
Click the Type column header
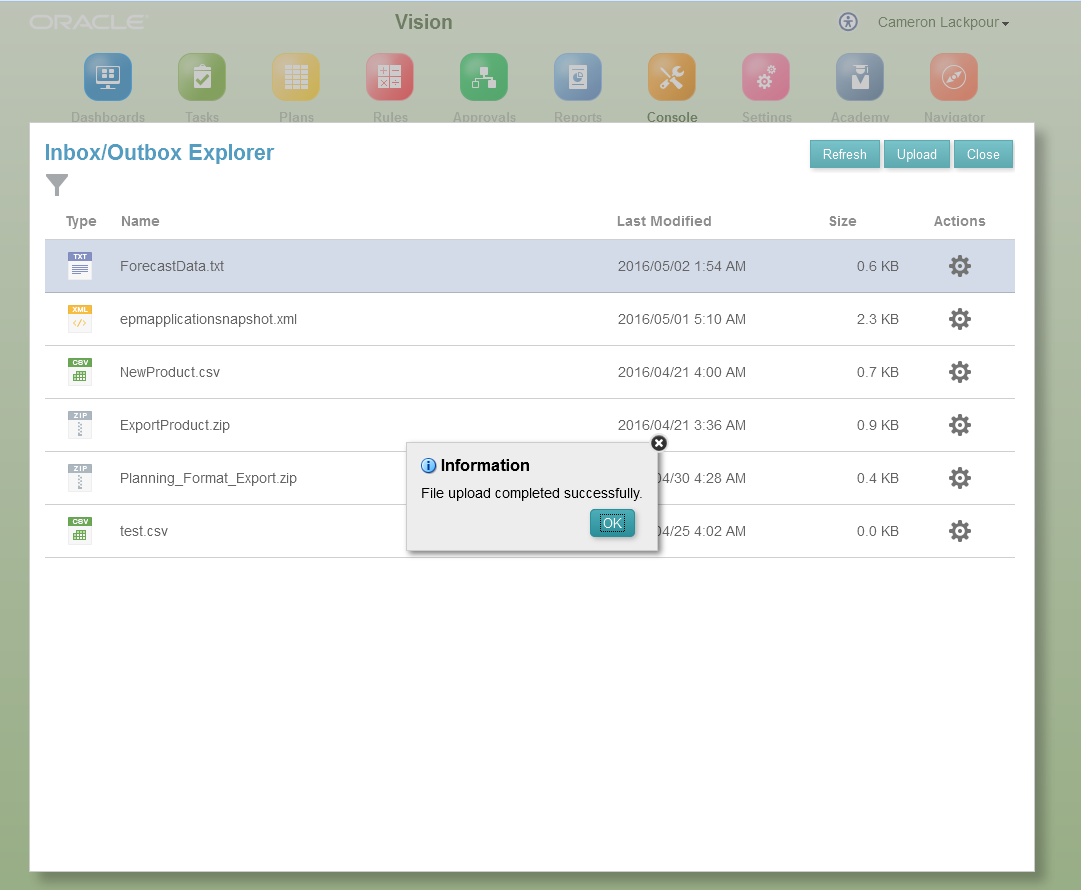[81, 221]
